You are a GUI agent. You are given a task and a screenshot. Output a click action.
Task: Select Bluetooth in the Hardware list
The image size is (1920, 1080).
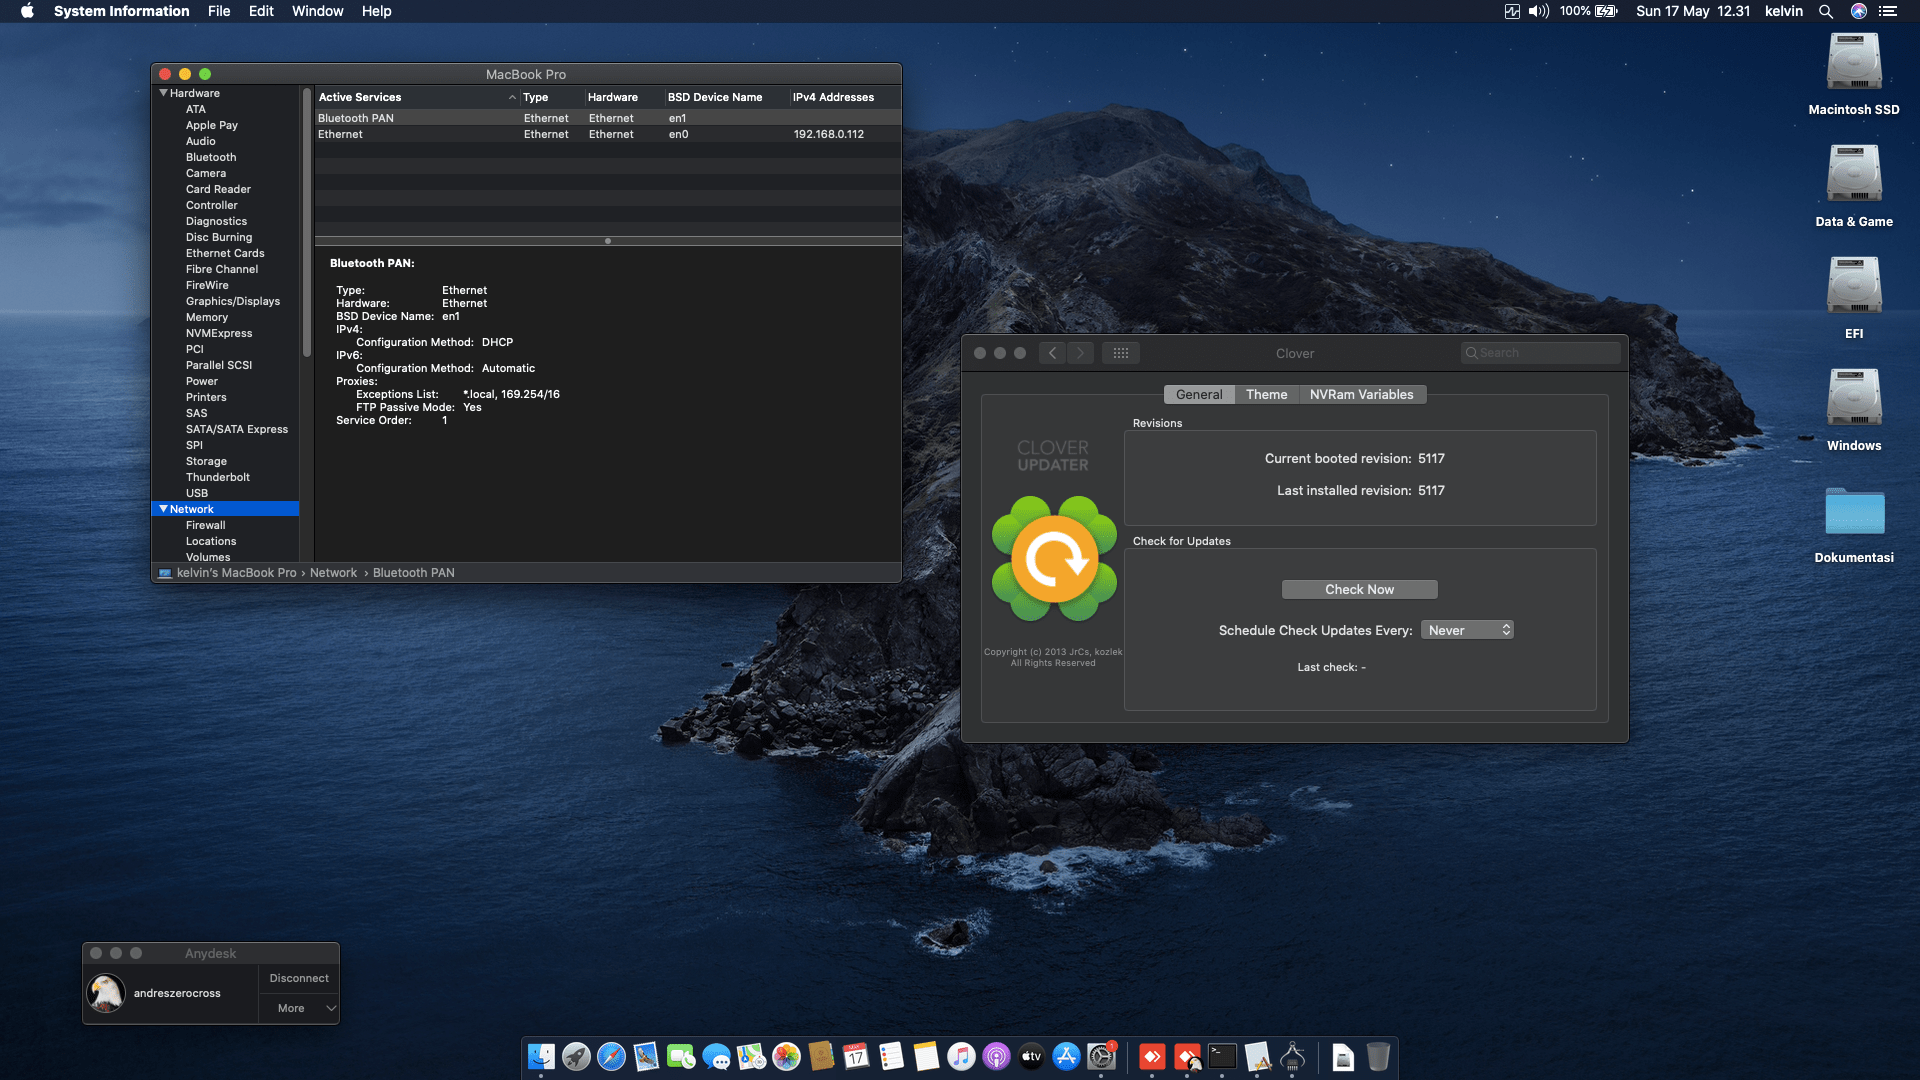[211, 157]
